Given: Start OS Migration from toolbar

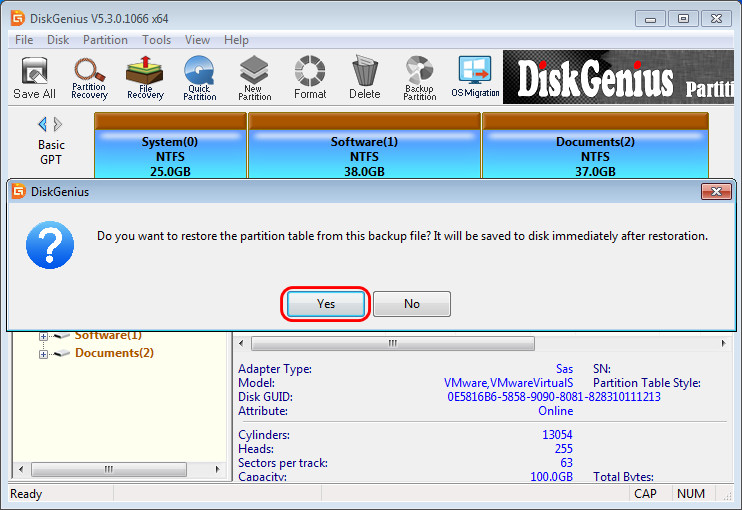Looking at the screenshot, I should pos(475,77).
